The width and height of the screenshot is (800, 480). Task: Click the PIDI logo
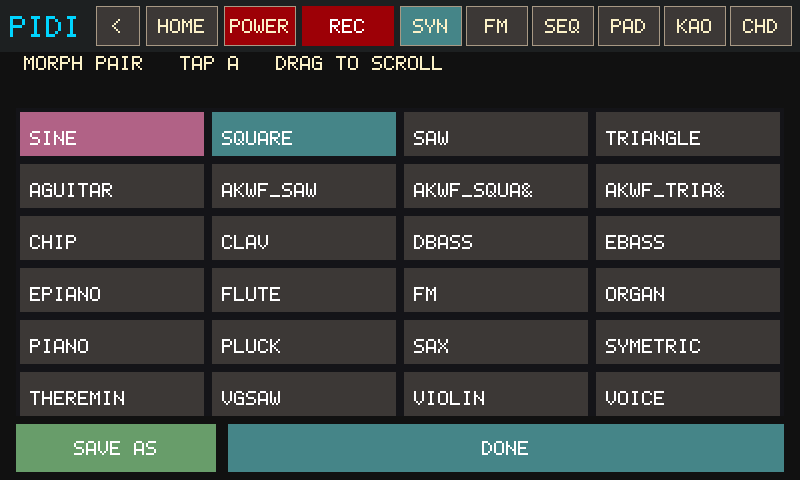coord(43,27)
